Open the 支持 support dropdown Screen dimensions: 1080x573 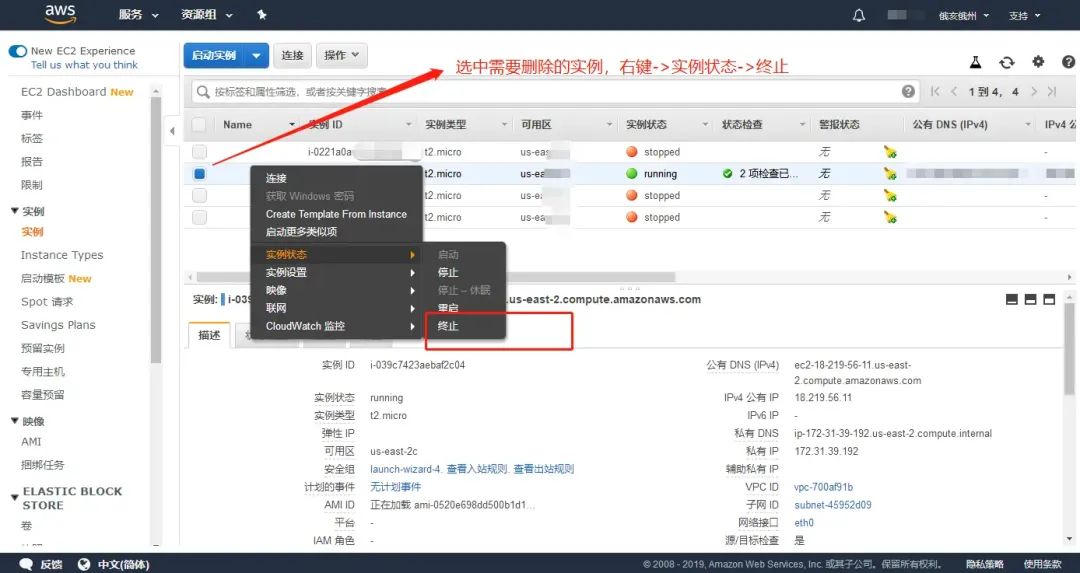(1025, 15)
